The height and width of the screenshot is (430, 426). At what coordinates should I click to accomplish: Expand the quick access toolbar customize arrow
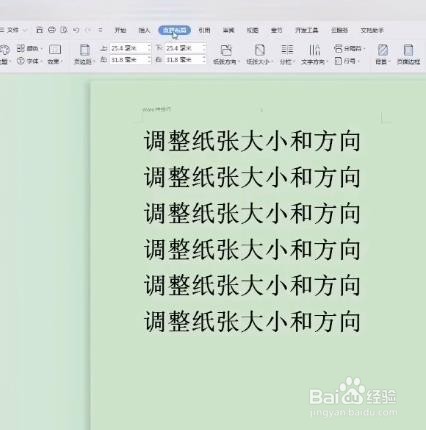coord(100,30)
